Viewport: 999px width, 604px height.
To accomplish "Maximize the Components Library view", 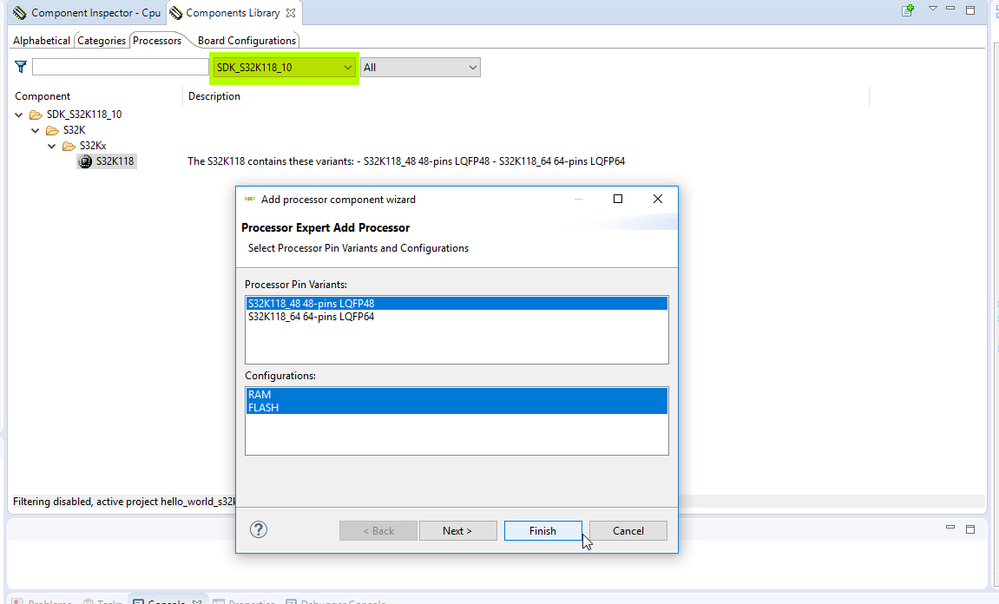I will tap(970, 10).
